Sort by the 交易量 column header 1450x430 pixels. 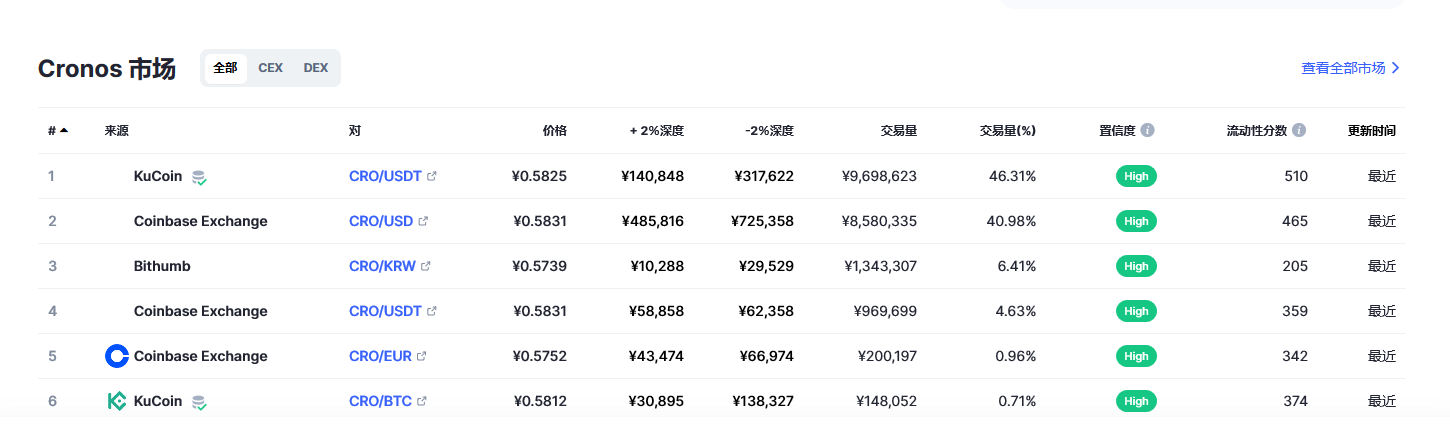(899, 130)
